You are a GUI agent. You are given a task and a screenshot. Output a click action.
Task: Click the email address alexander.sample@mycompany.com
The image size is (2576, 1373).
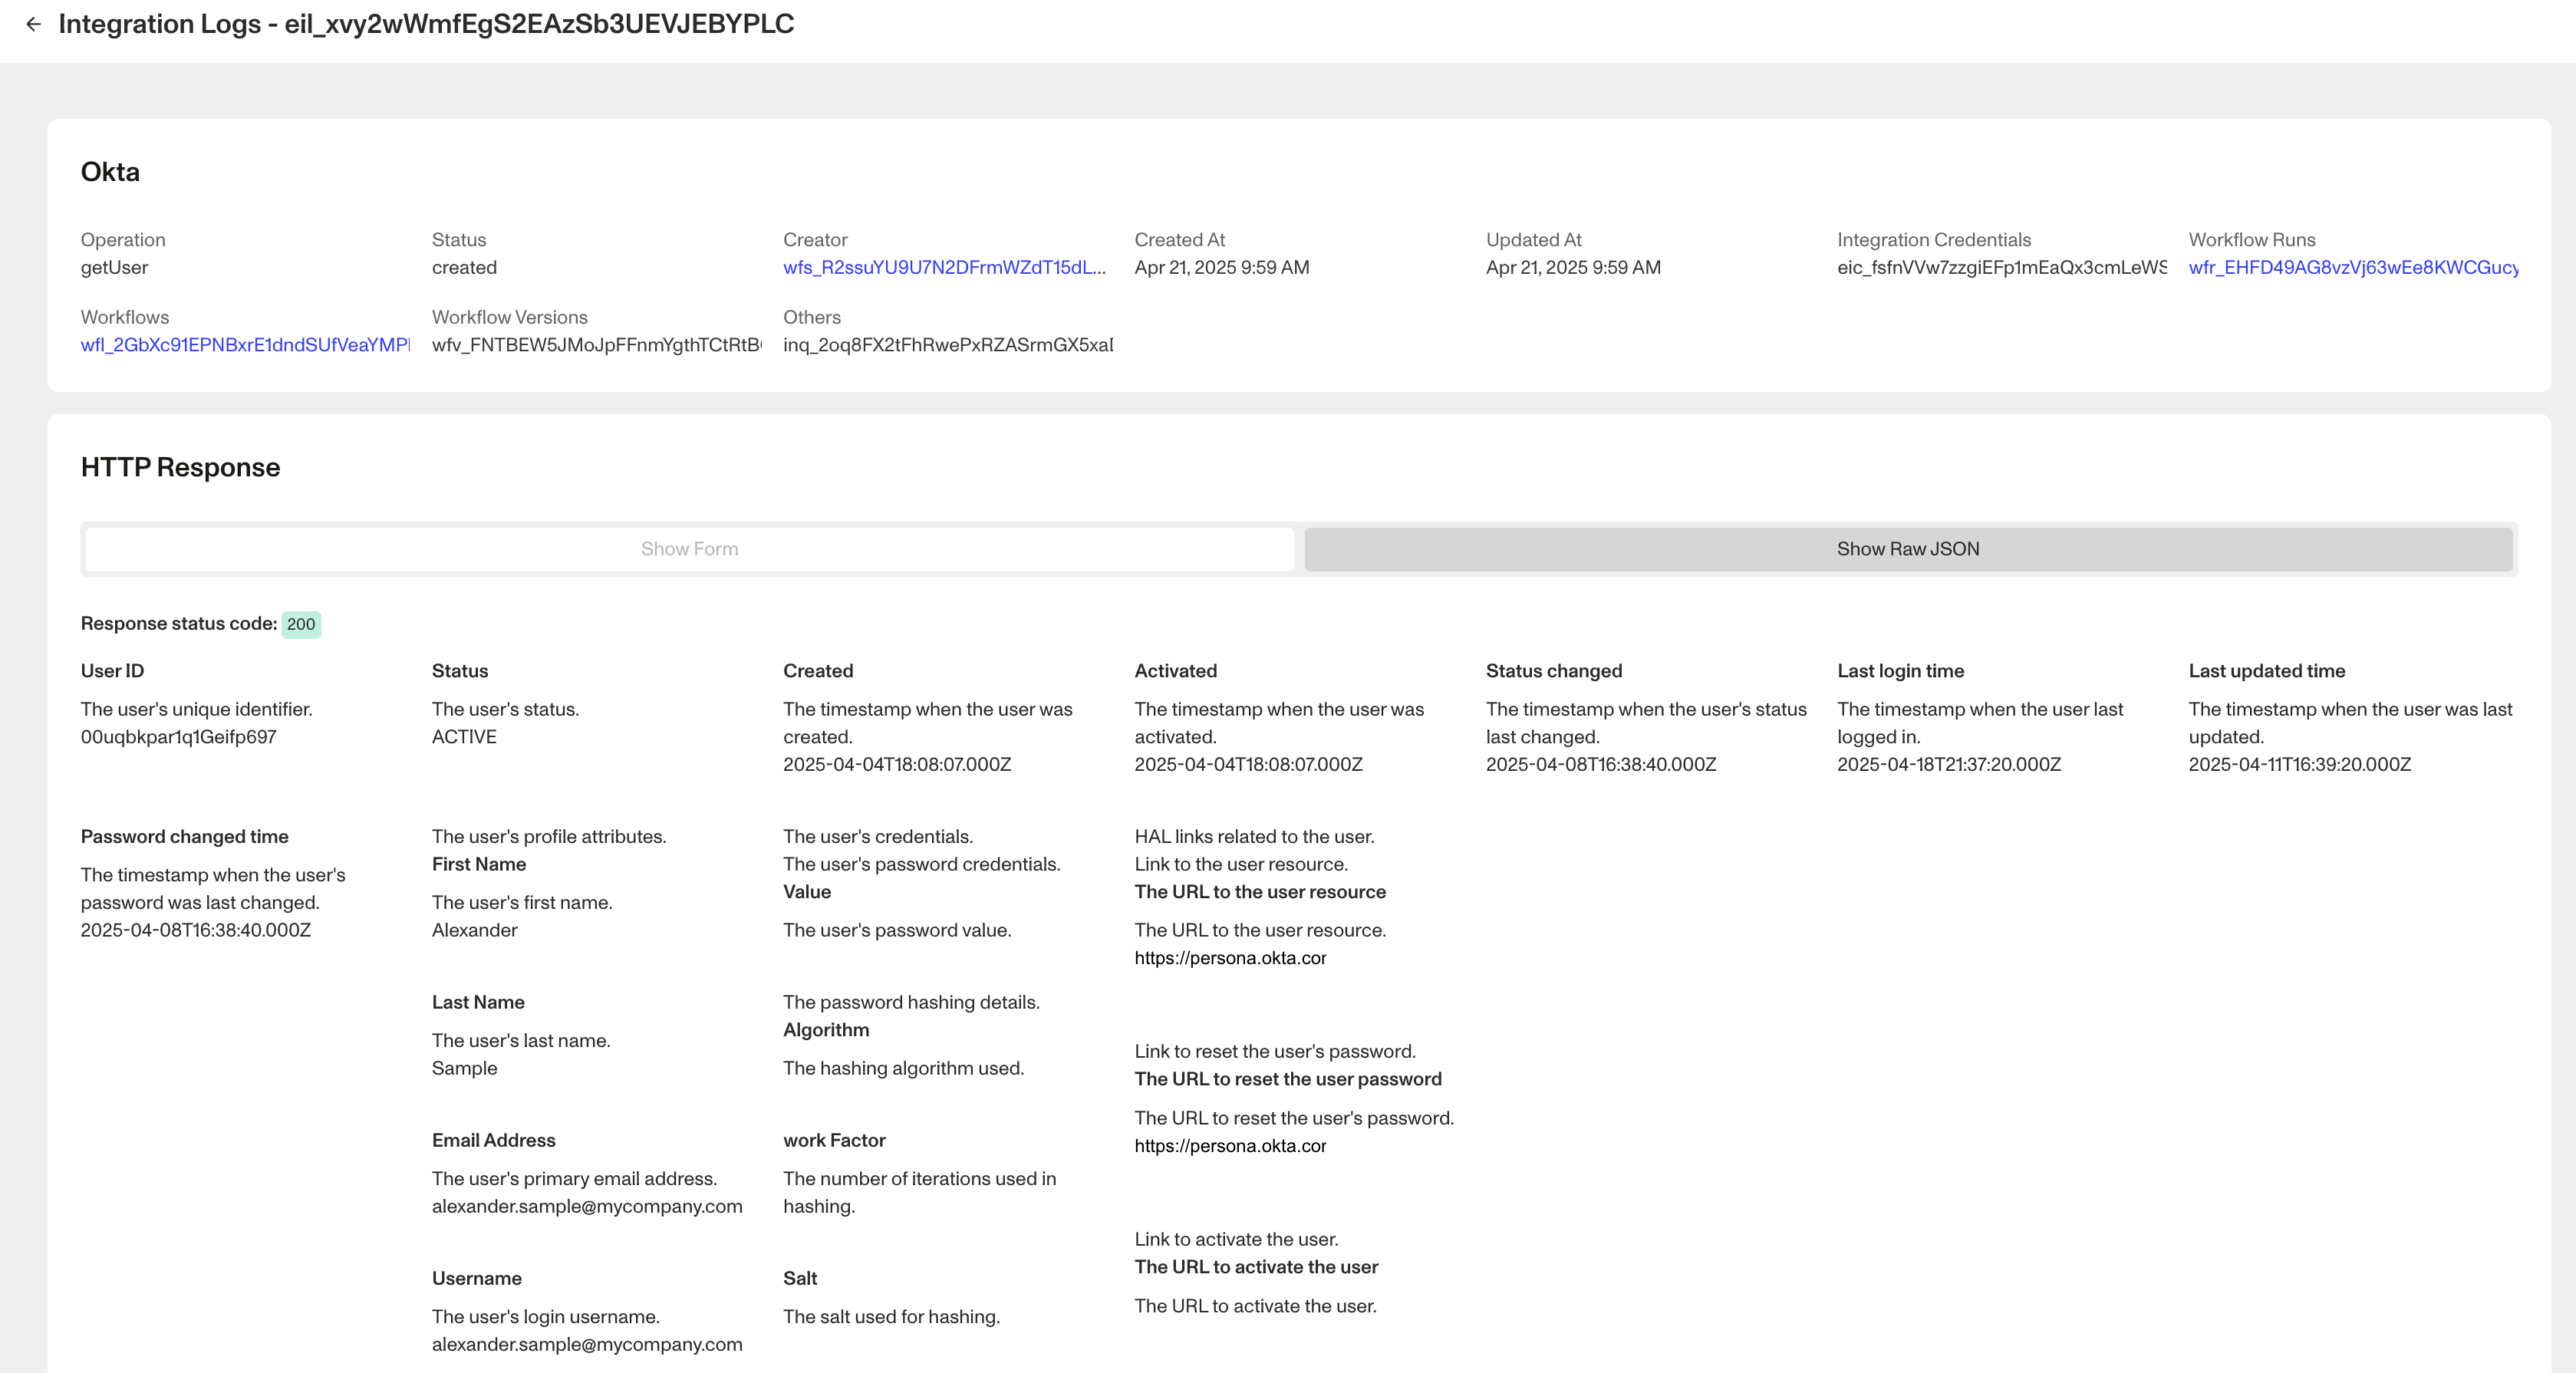(x=586, y=1206)
